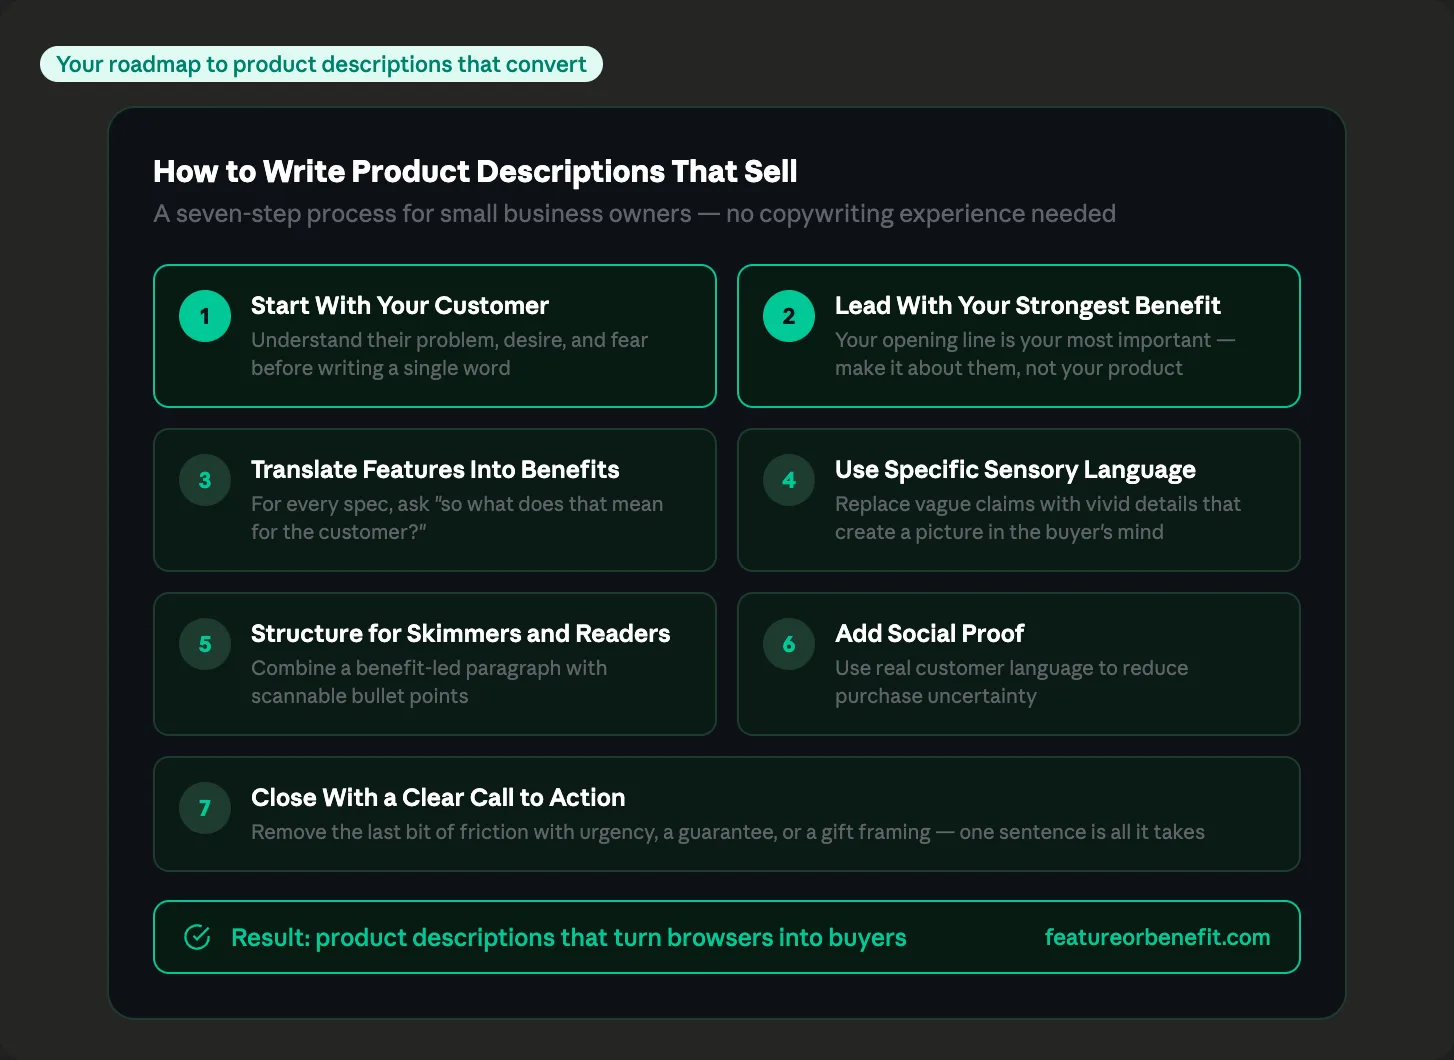Click the step 5 number circle
Viewport: 1454px width, 1060px height.
[205, 644]
